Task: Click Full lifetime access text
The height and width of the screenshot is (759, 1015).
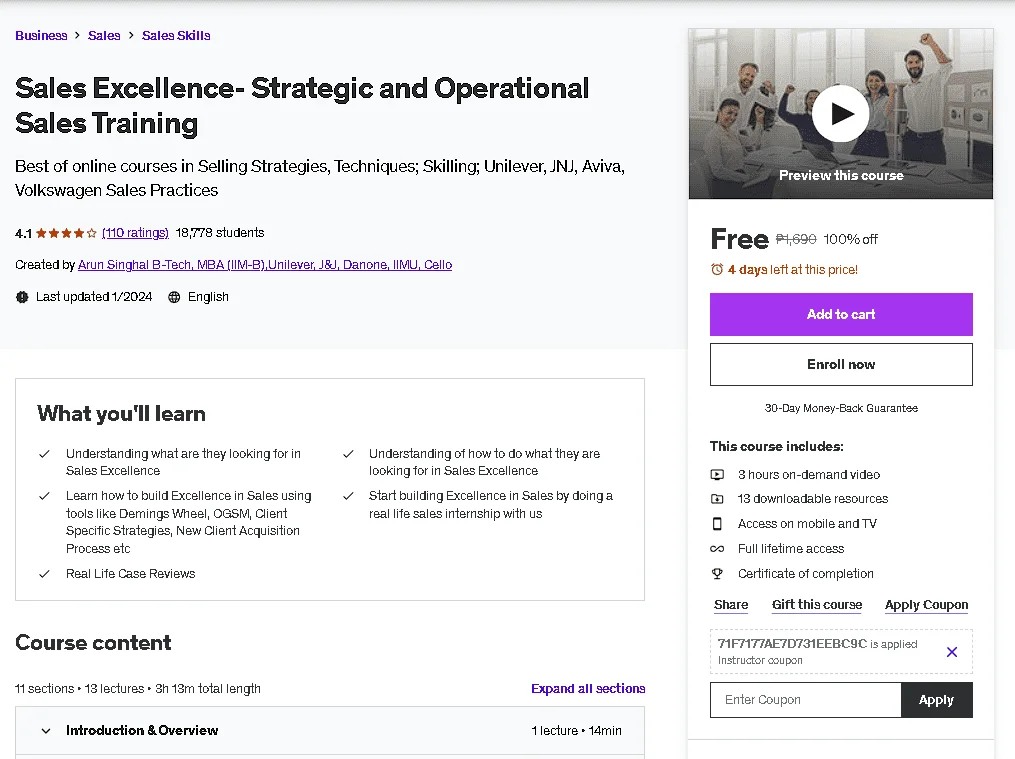Action: [791, 549]
